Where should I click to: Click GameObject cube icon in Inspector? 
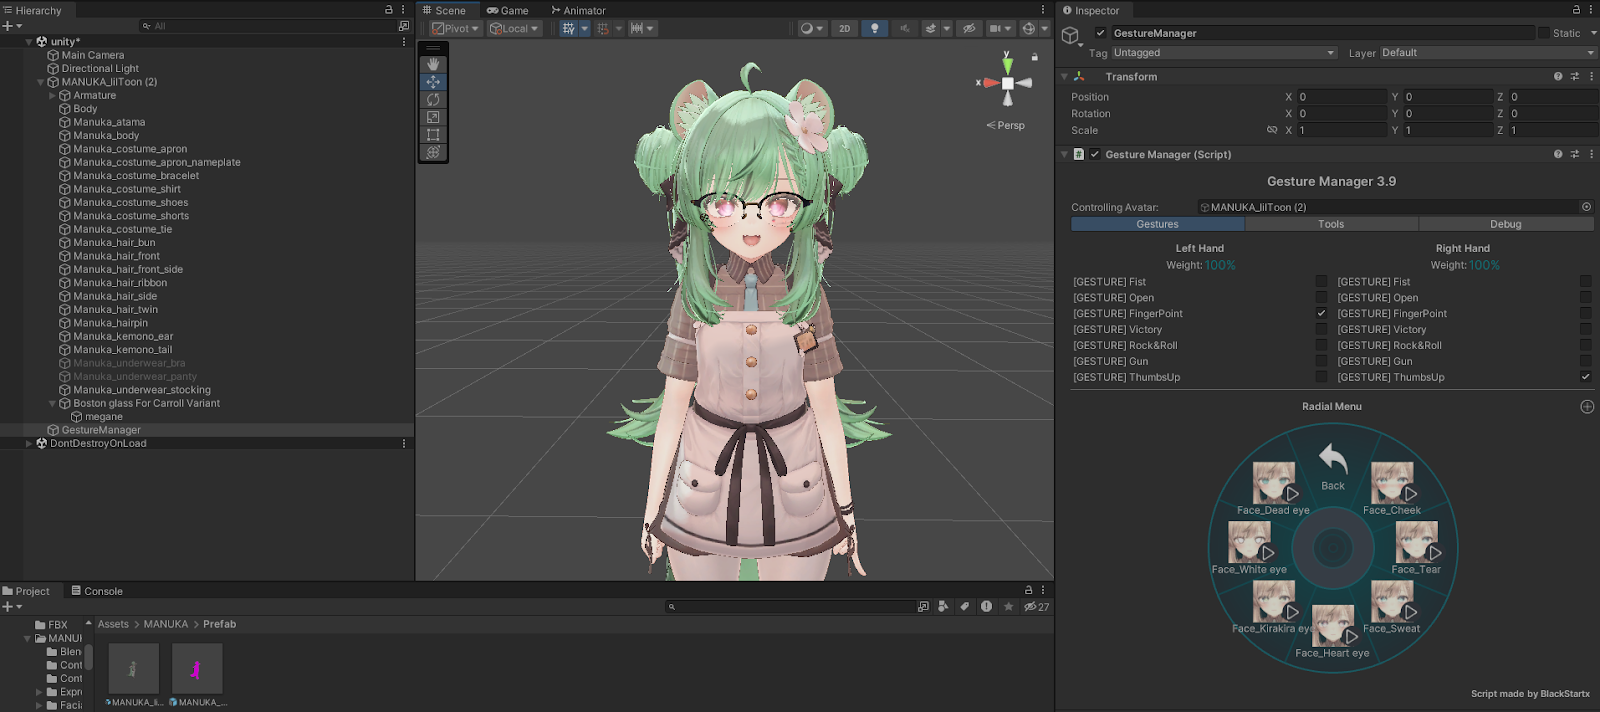[1071, 36]
